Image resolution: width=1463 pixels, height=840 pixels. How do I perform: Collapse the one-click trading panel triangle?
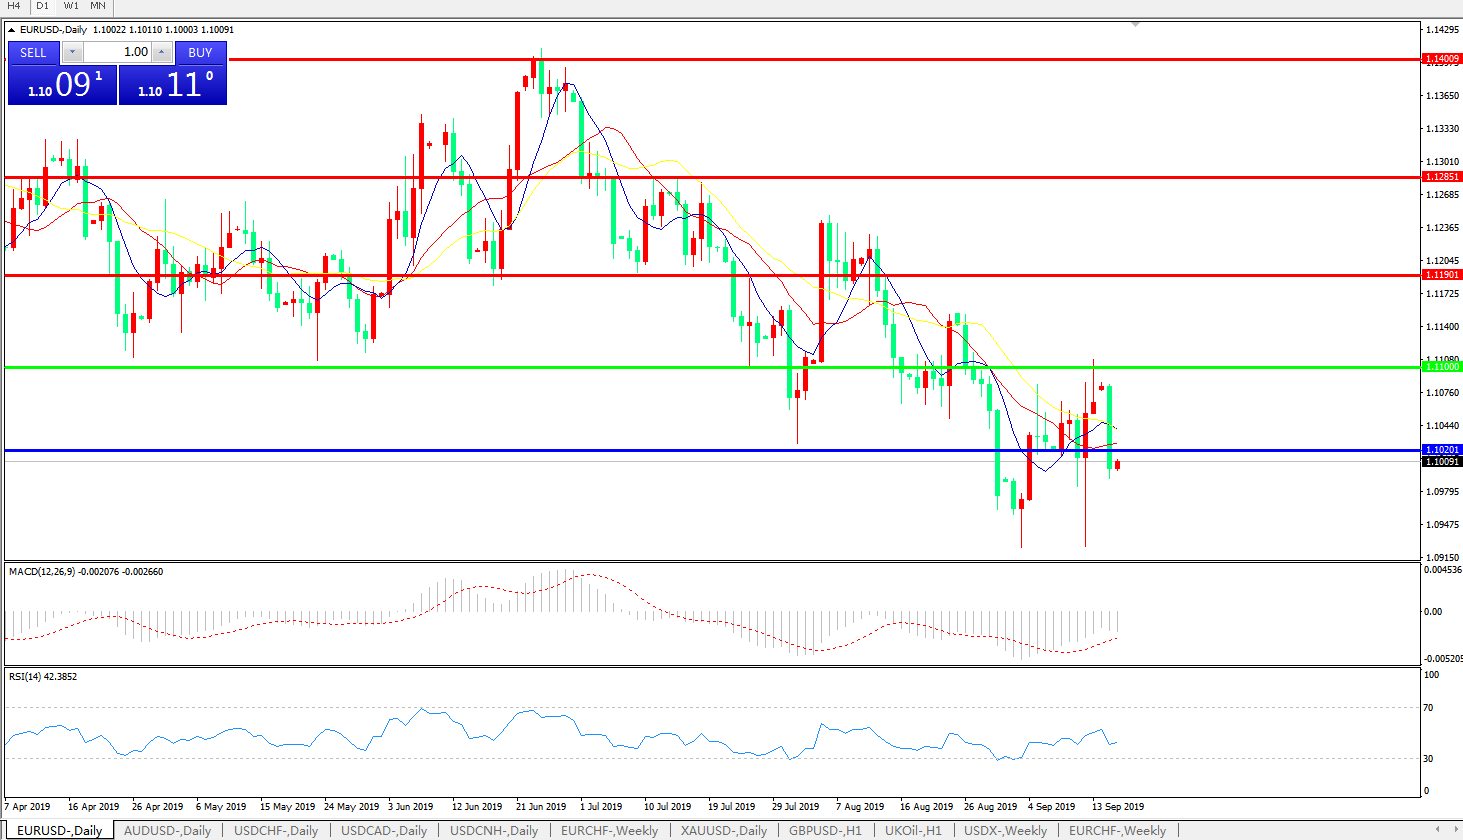(x=12, y=30)
